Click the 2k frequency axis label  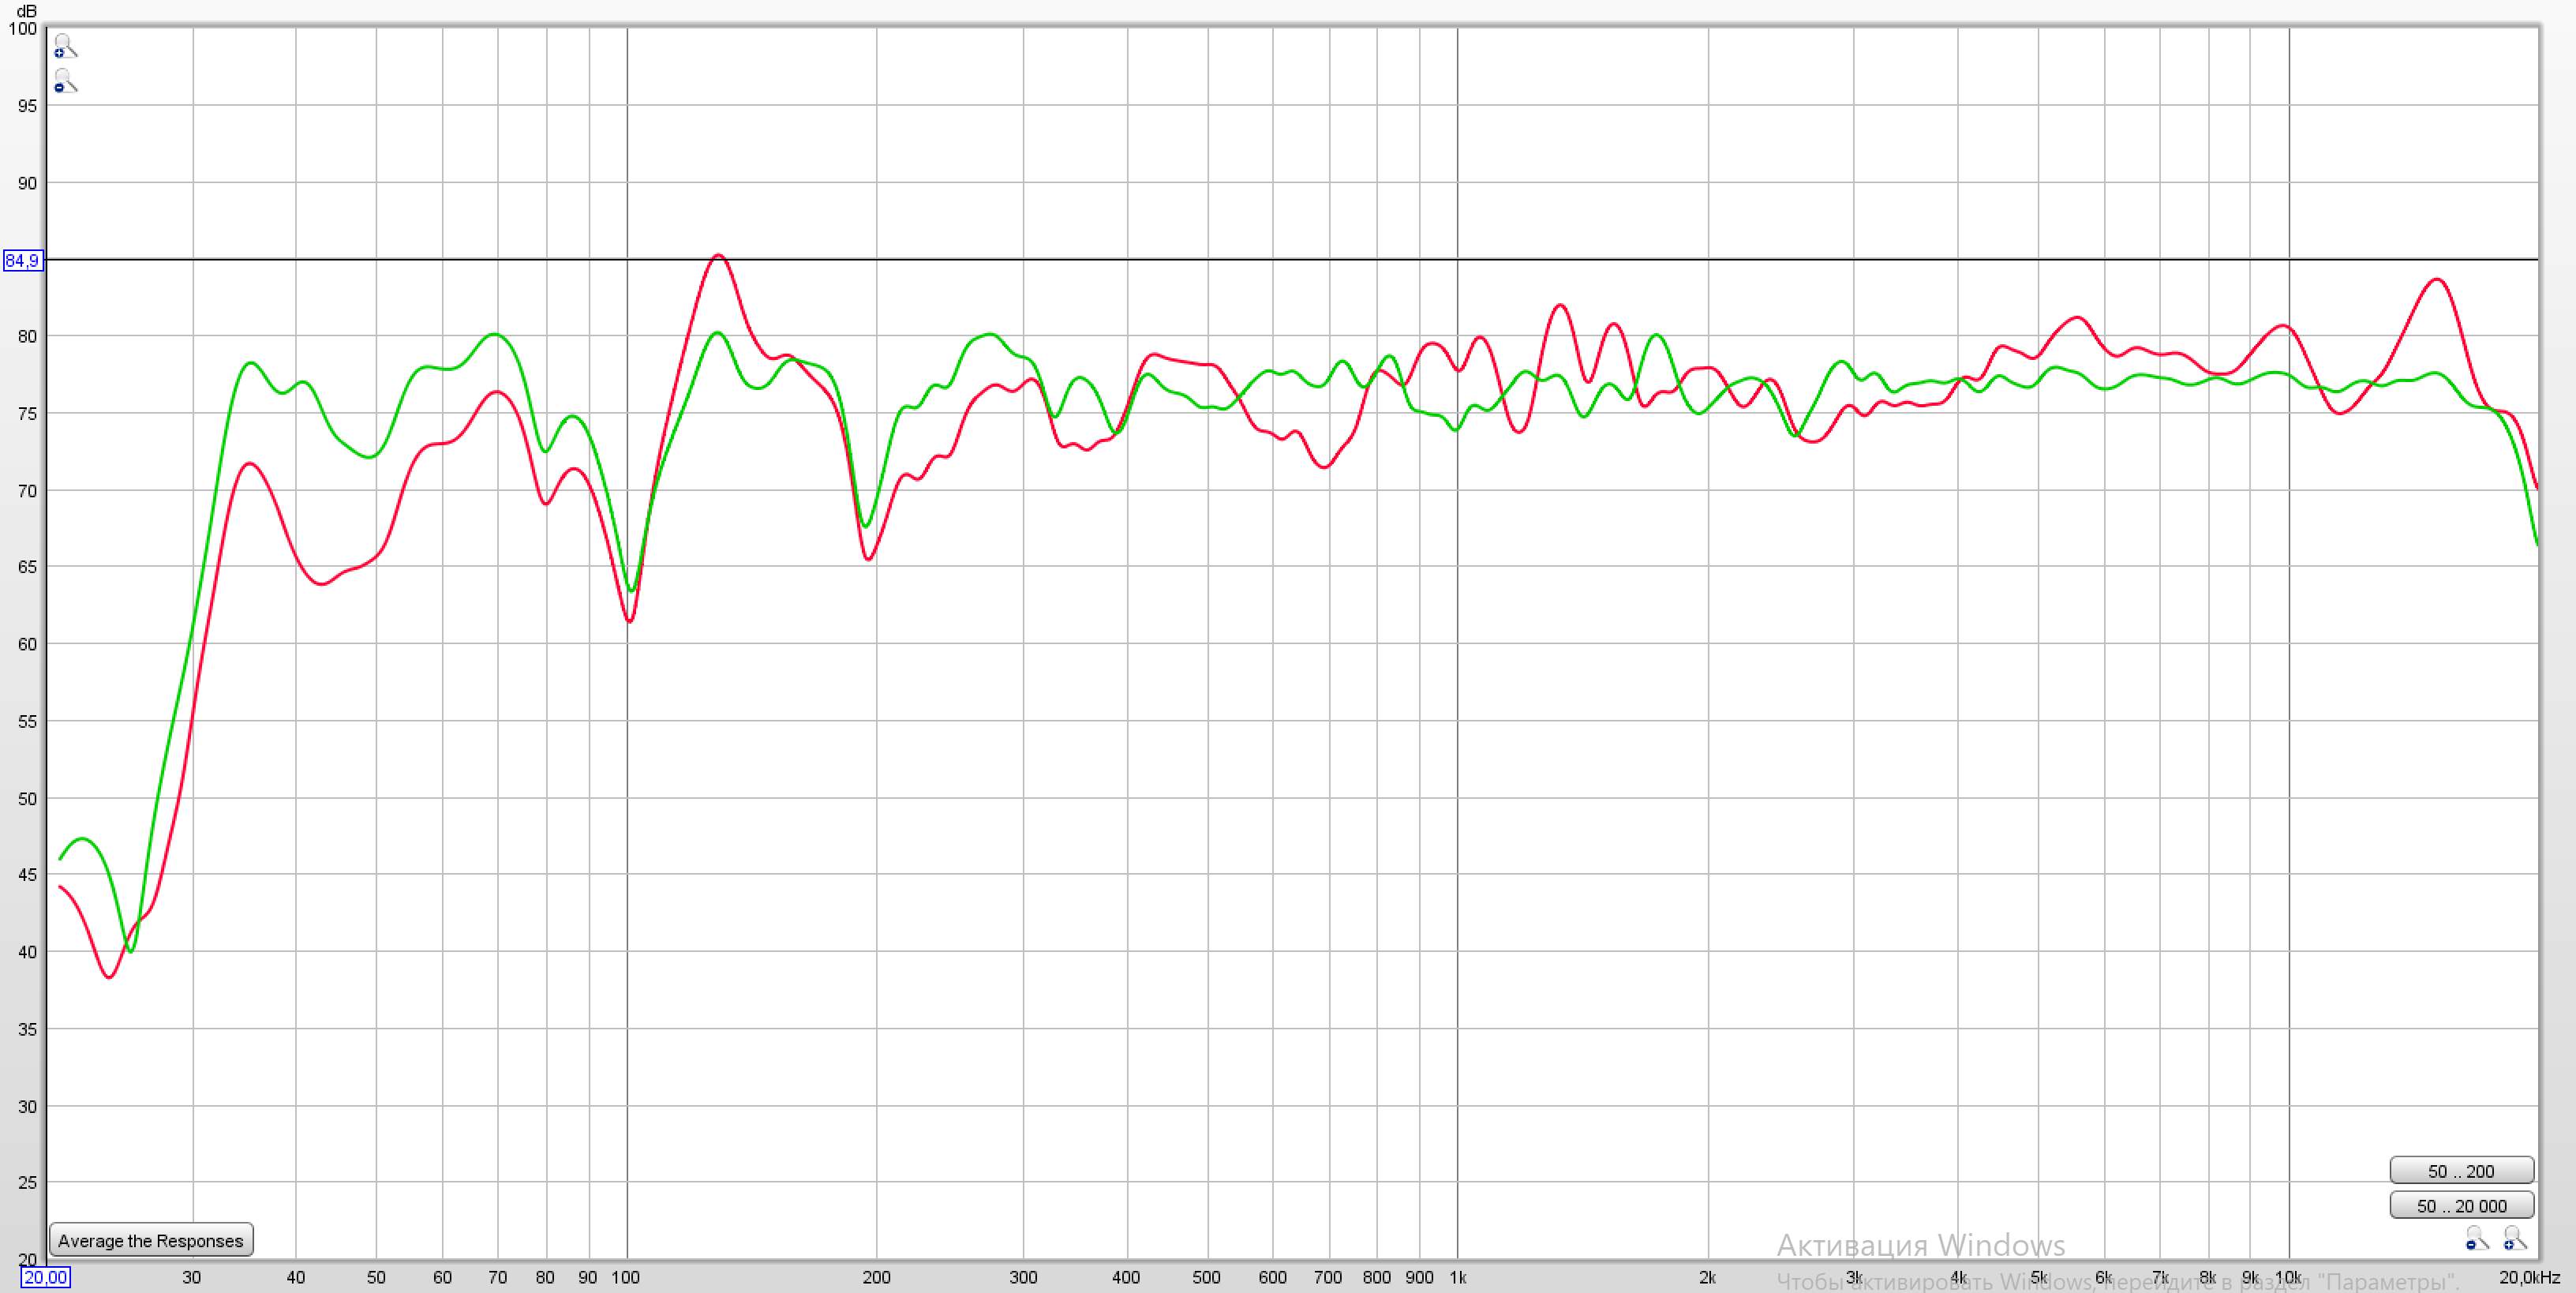point(1707,1277)
